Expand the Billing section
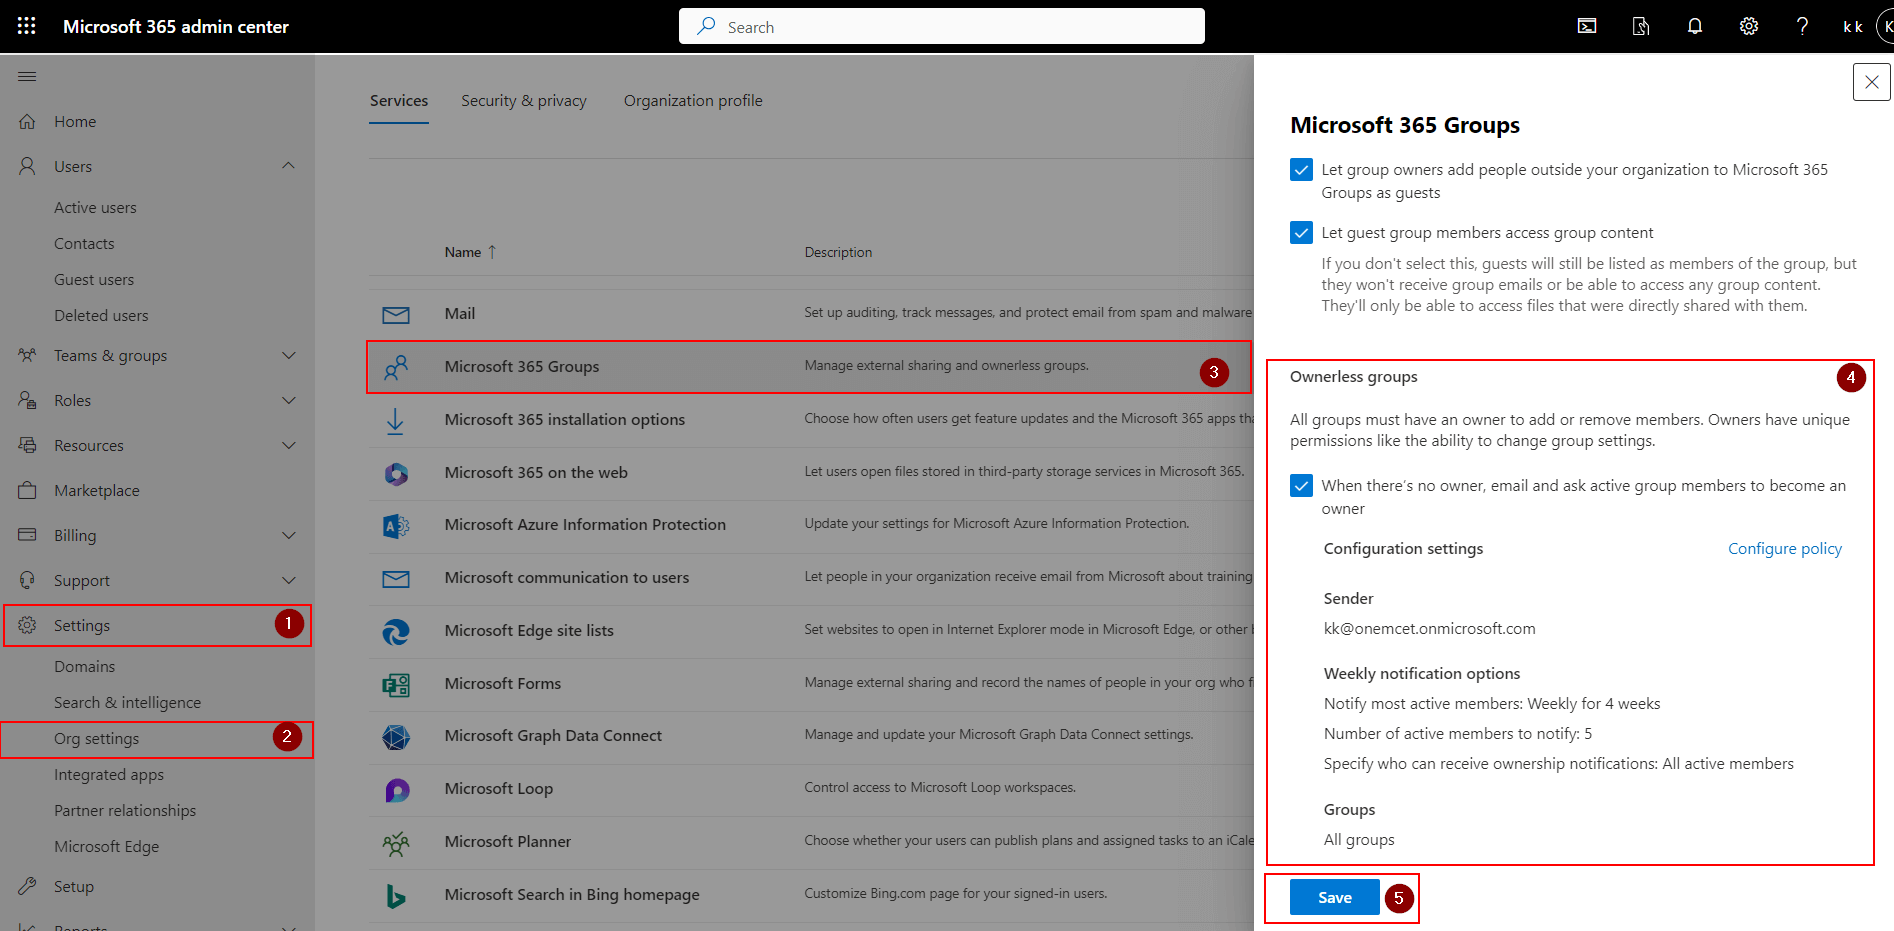 (289, 535)
